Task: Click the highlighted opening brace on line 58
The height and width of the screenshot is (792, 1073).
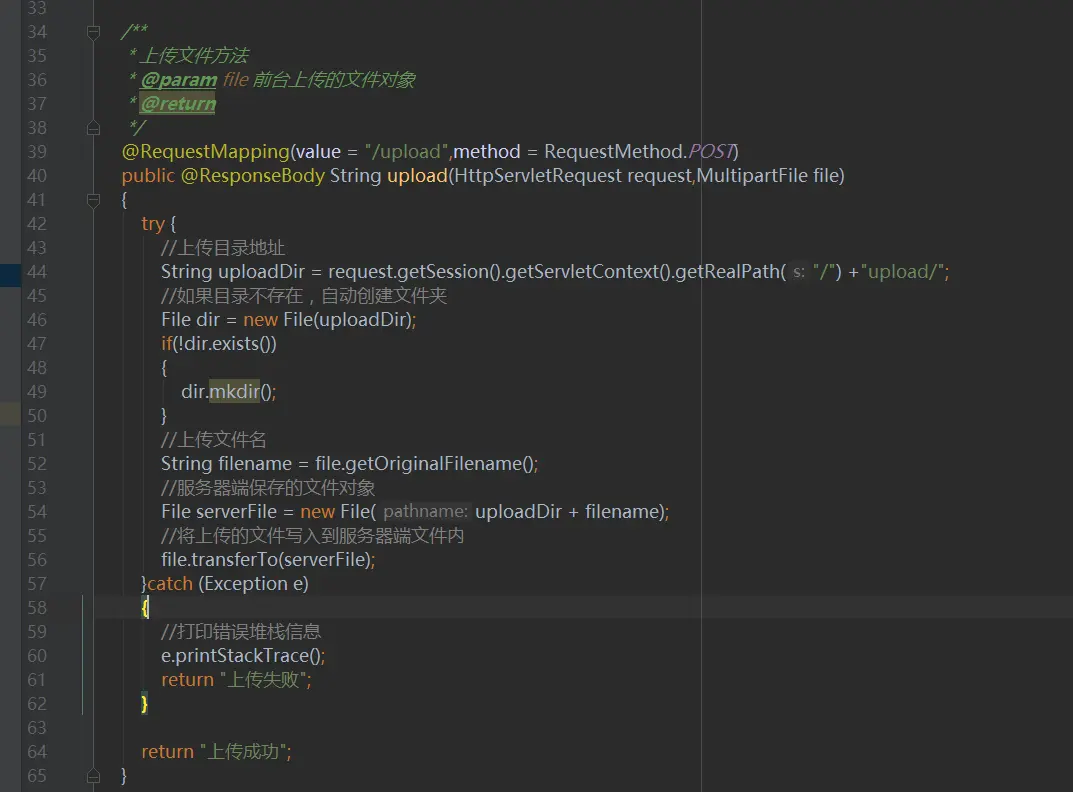Action: 145,608
